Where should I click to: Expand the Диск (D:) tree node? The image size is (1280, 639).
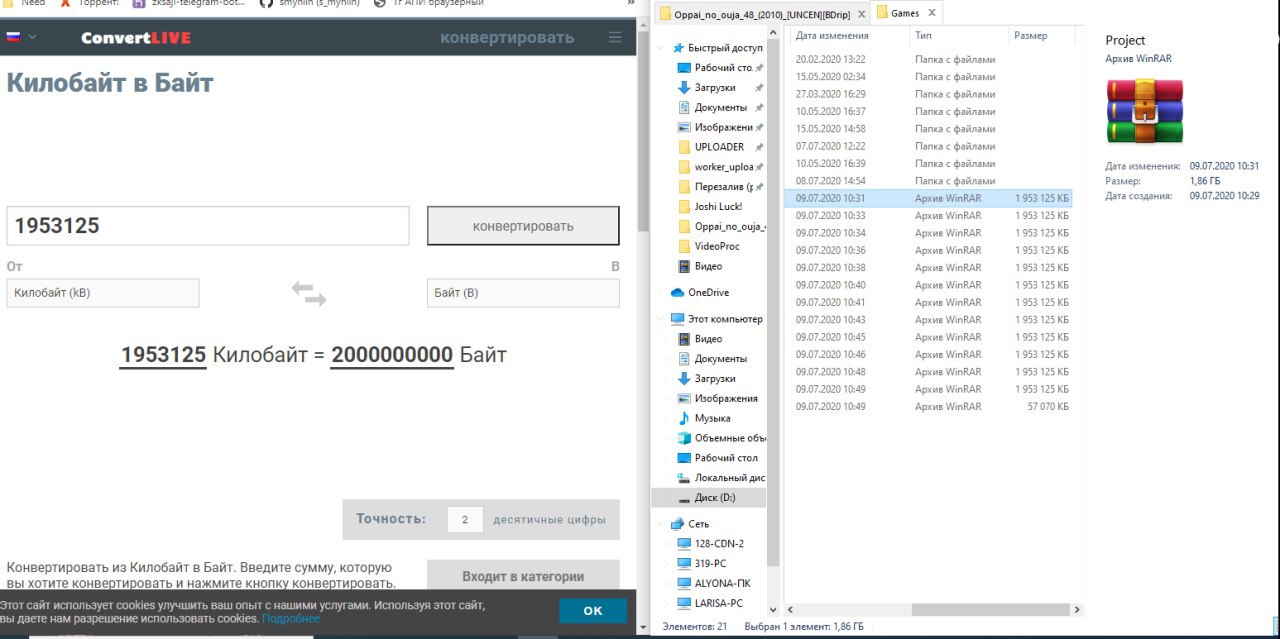[668, 498]
